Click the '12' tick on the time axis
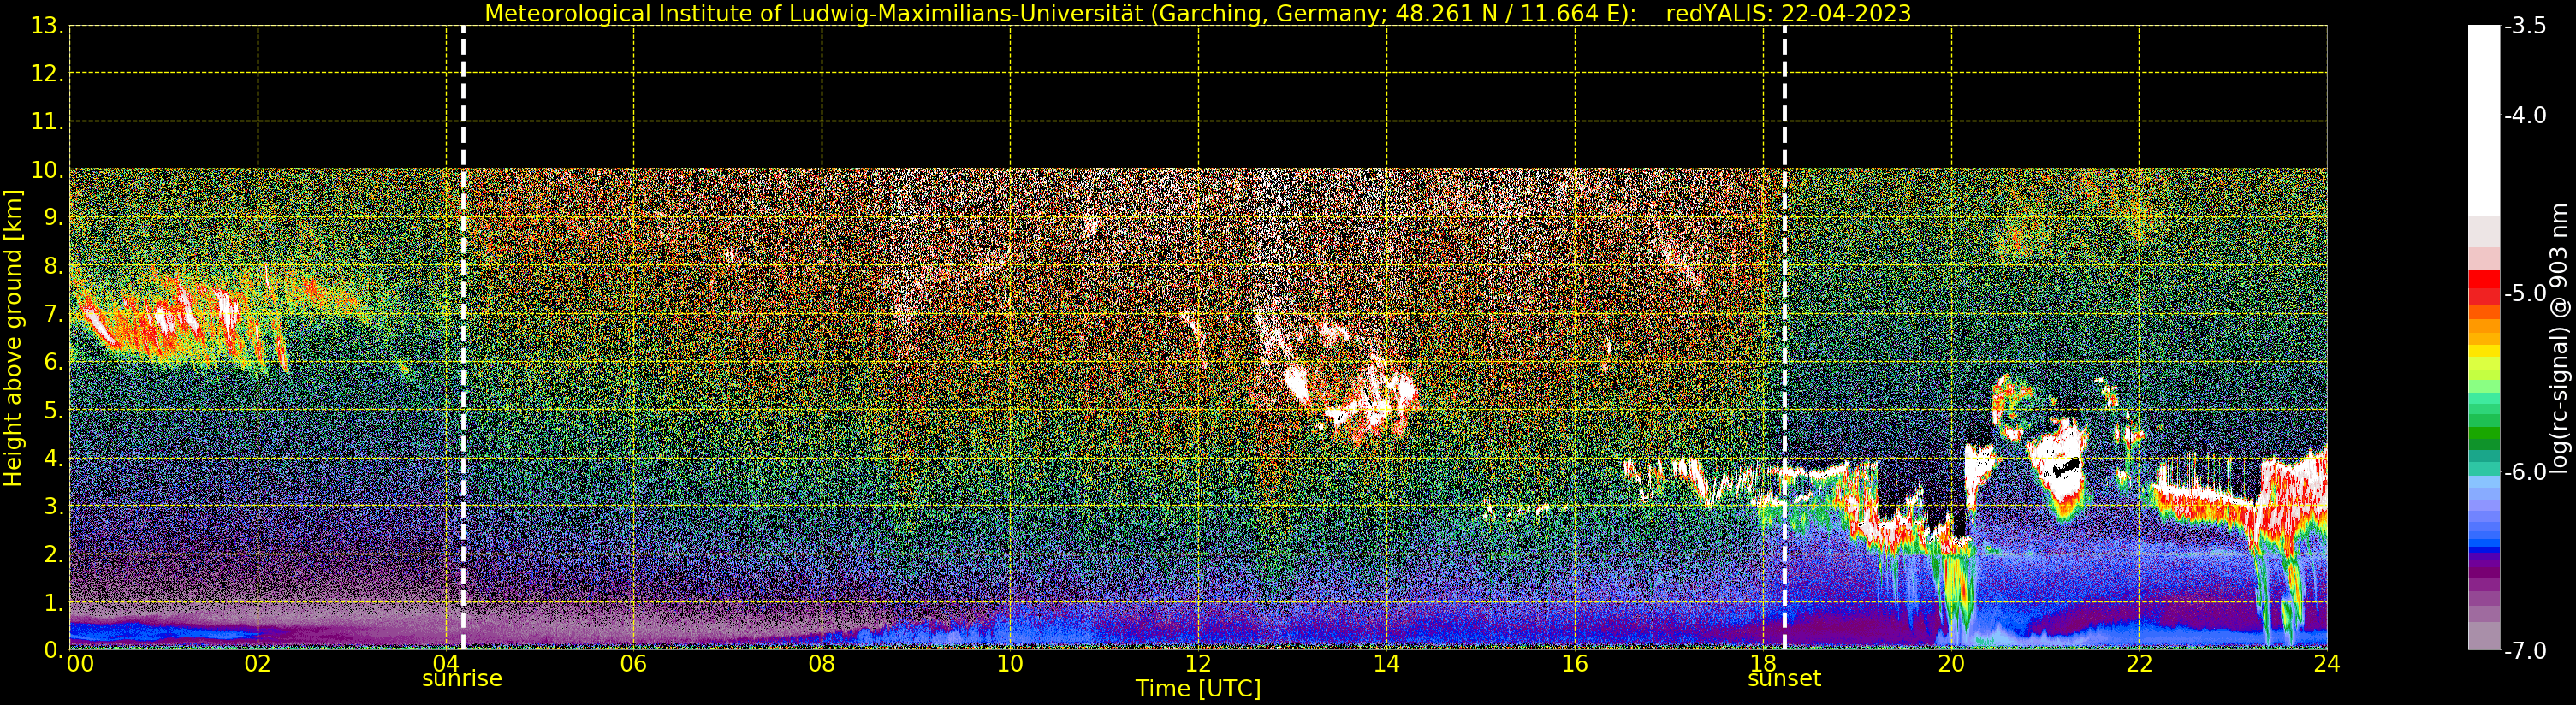The image size is (2576, 705). pos(1198,663)
